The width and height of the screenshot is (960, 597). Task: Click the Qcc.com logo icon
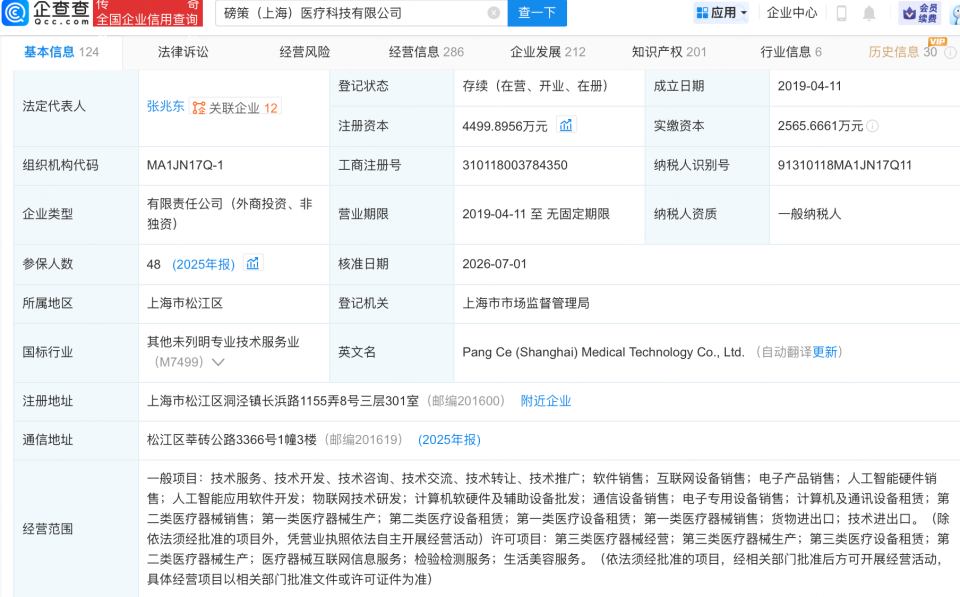pyautogui.click(x=15, y=13)
